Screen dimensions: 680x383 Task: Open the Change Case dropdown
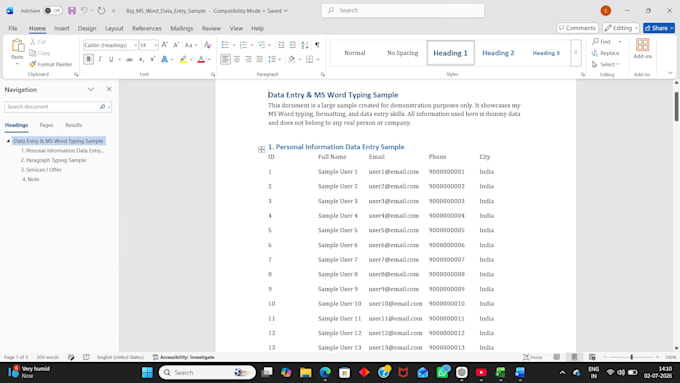tap(190, 45)
